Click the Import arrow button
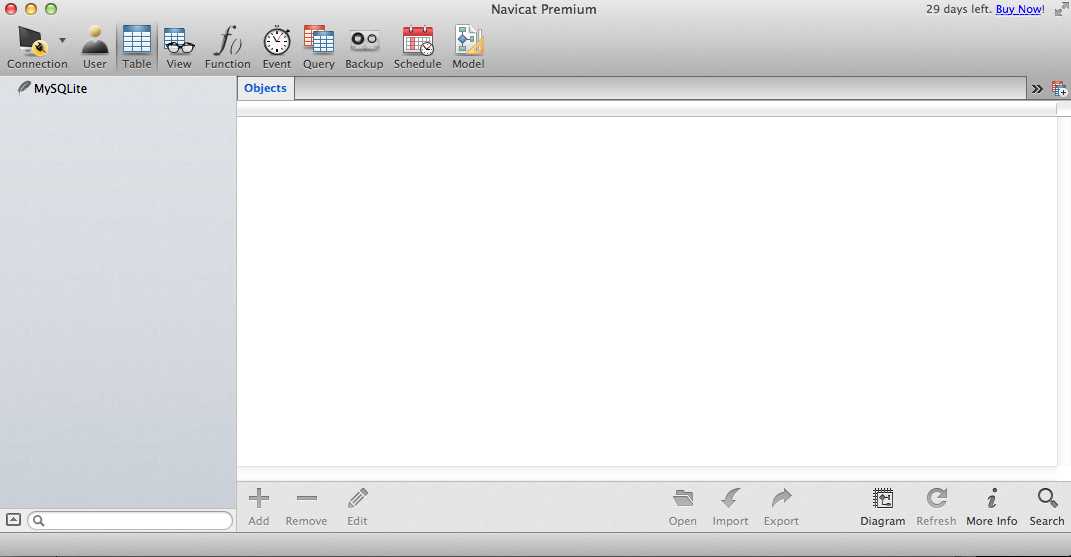 click(x=730, y=506)
